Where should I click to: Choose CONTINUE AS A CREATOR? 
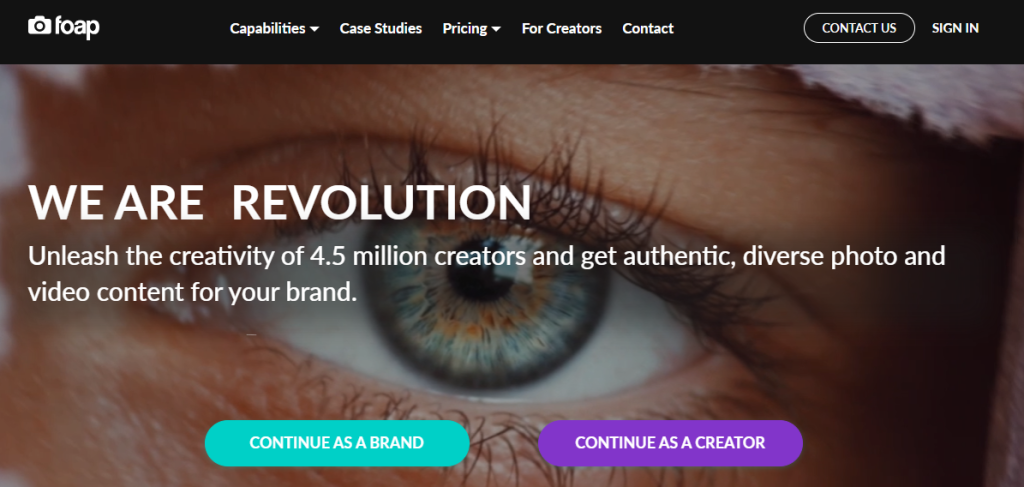point(670,442)
